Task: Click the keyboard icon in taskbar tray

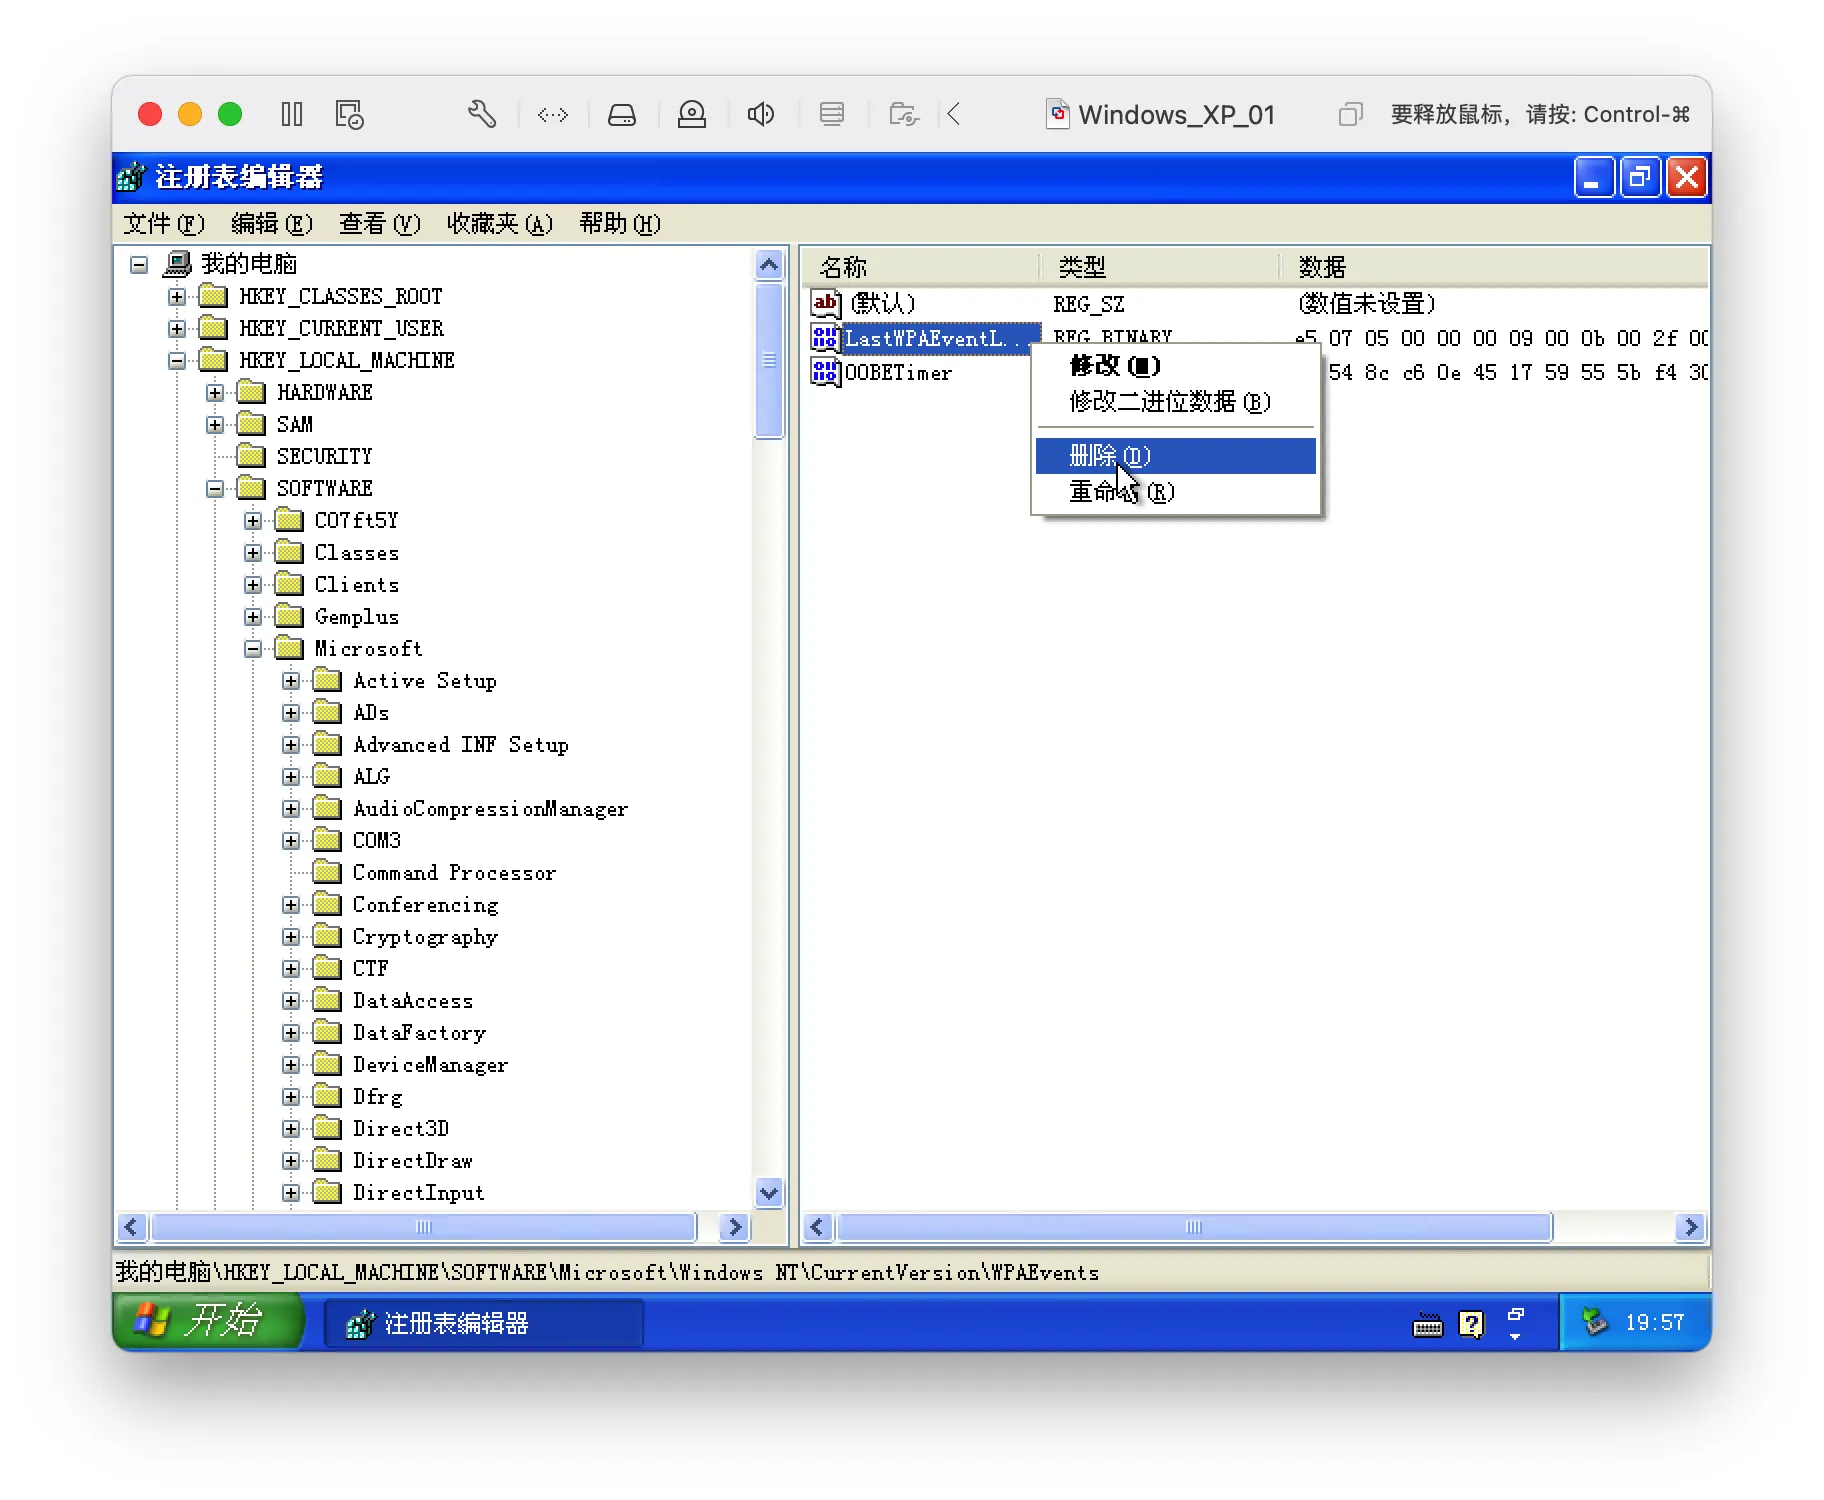Action: 1427,1325
